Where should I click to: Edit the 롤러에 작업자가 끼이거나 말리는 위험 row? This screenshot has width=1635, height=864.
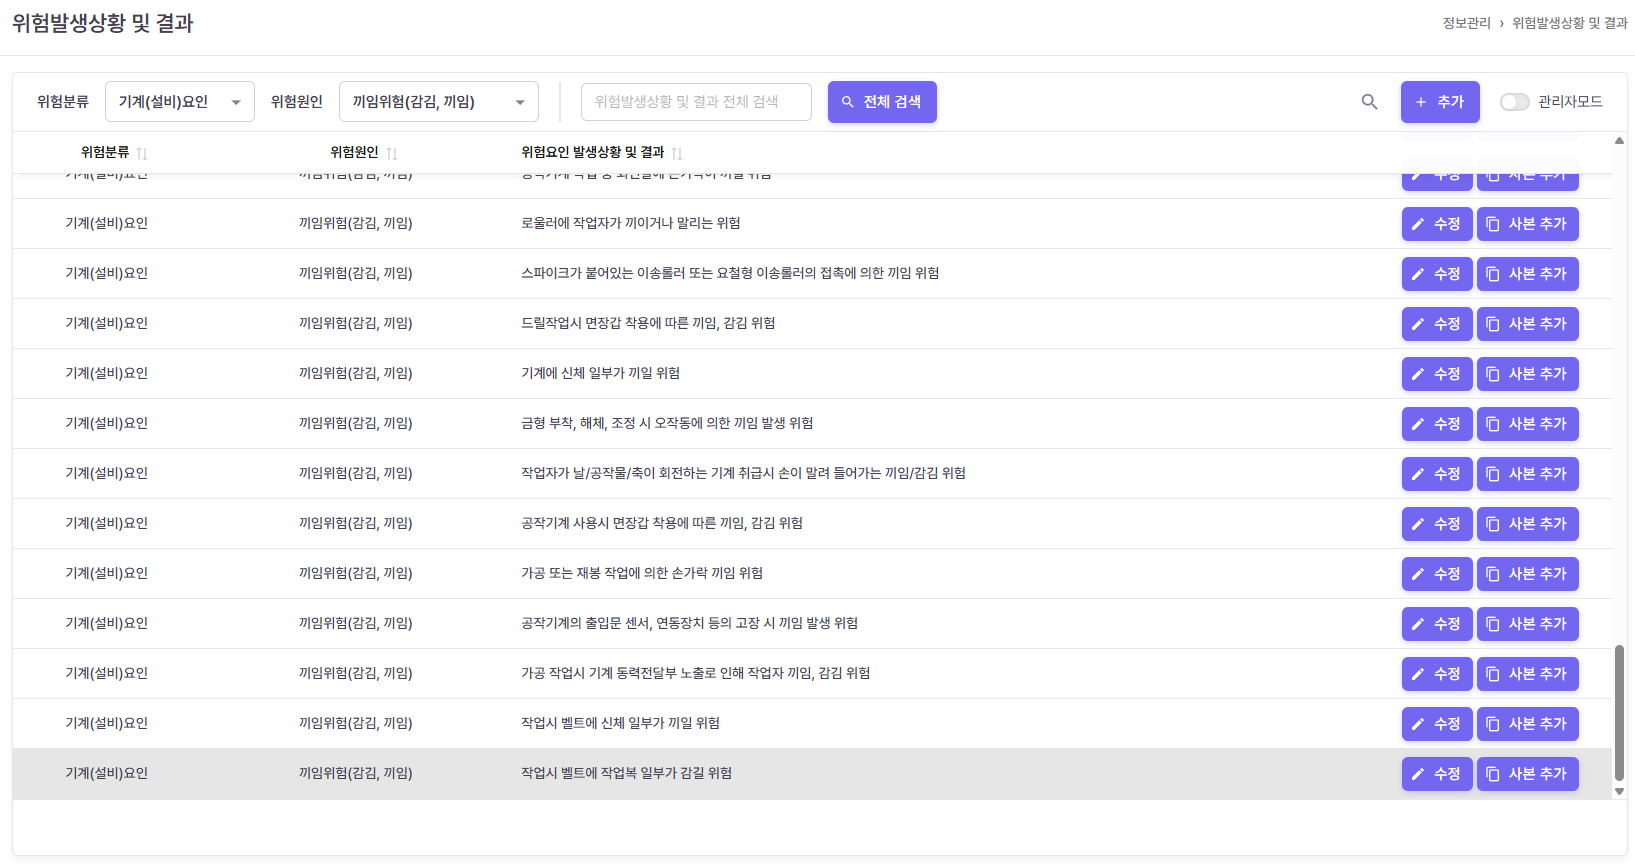pyautogui.click(x=1436, y=224)
